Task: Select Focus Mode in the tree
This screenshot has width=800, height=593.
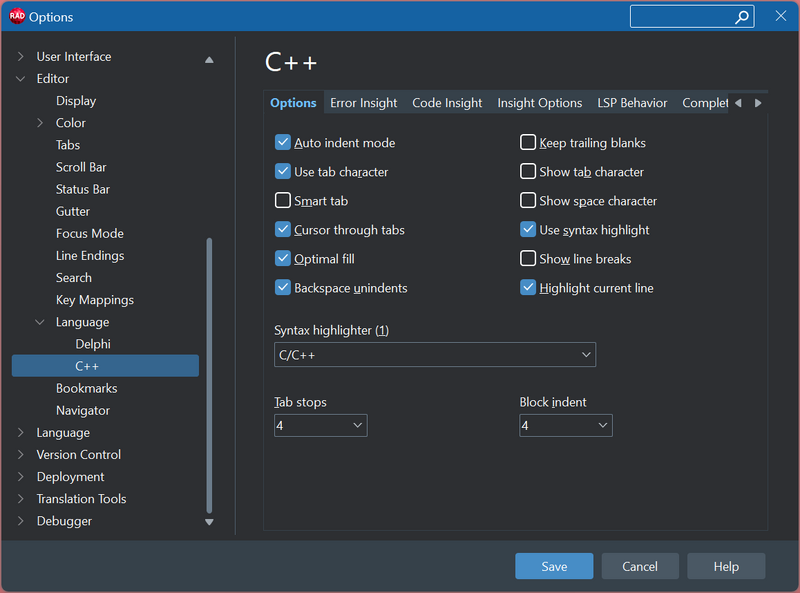Action: pyautogui.click(x=90, y=234)
